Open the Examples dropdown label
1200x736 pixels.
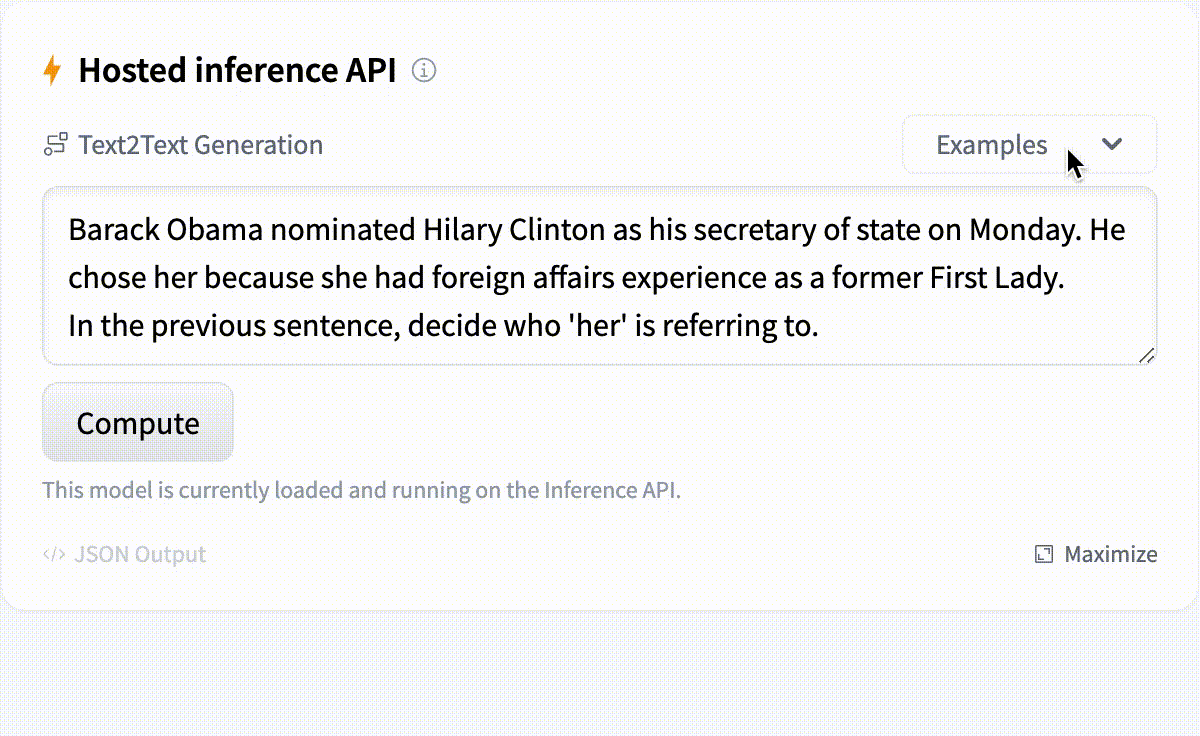[991, 145]
